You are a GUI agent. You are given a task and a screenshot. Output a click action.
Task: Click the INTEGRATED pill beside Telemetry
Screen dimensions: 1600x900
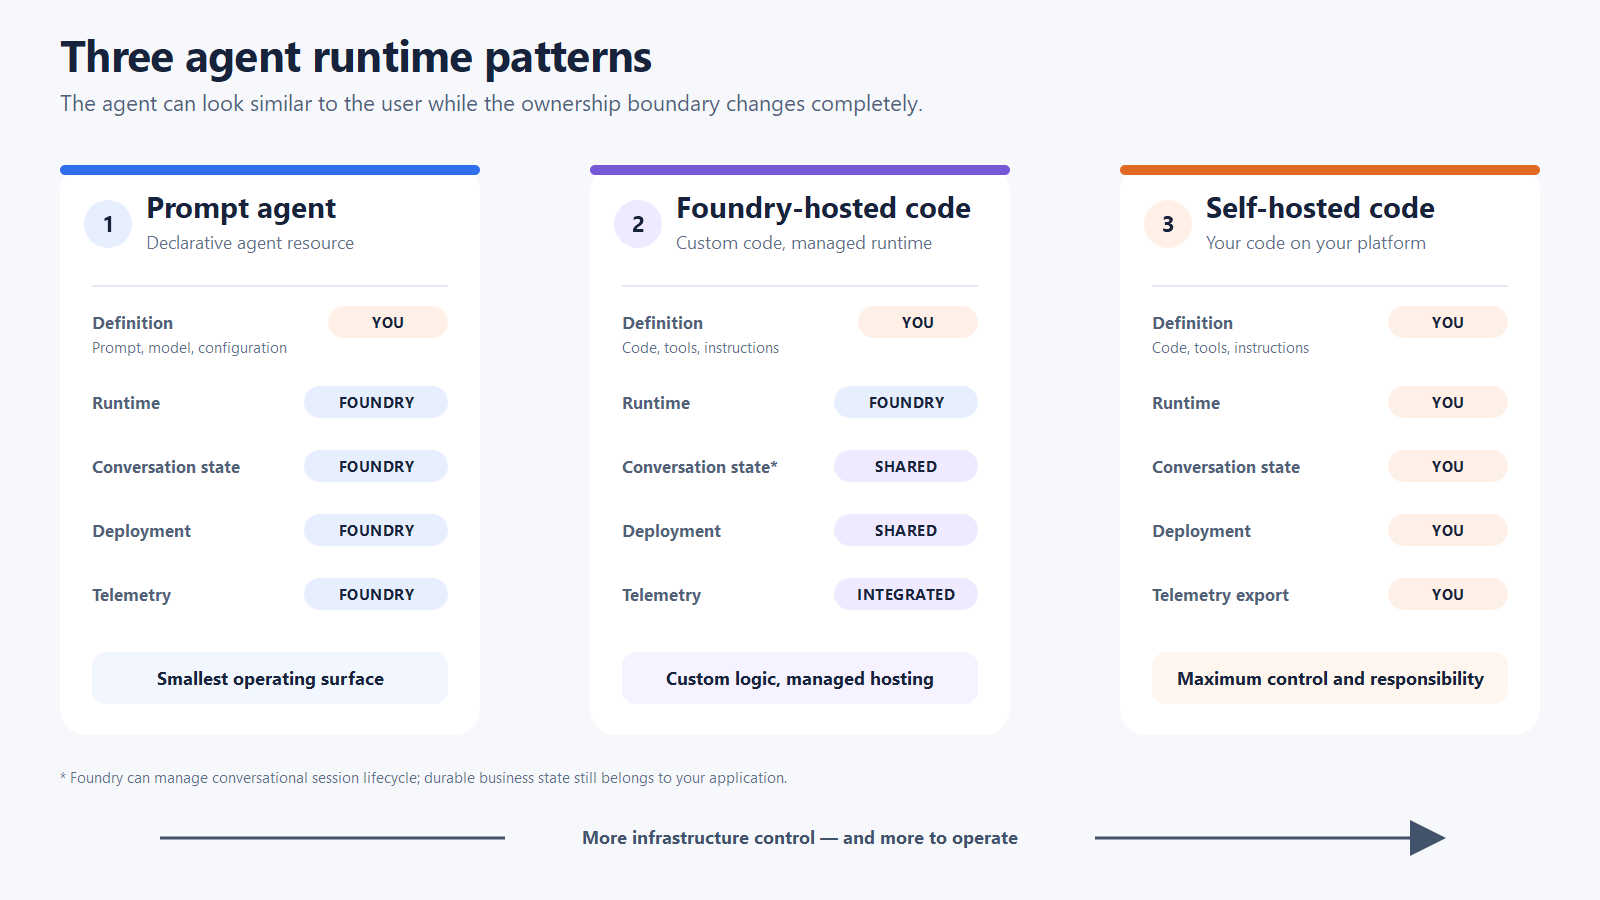pos(906,594)
